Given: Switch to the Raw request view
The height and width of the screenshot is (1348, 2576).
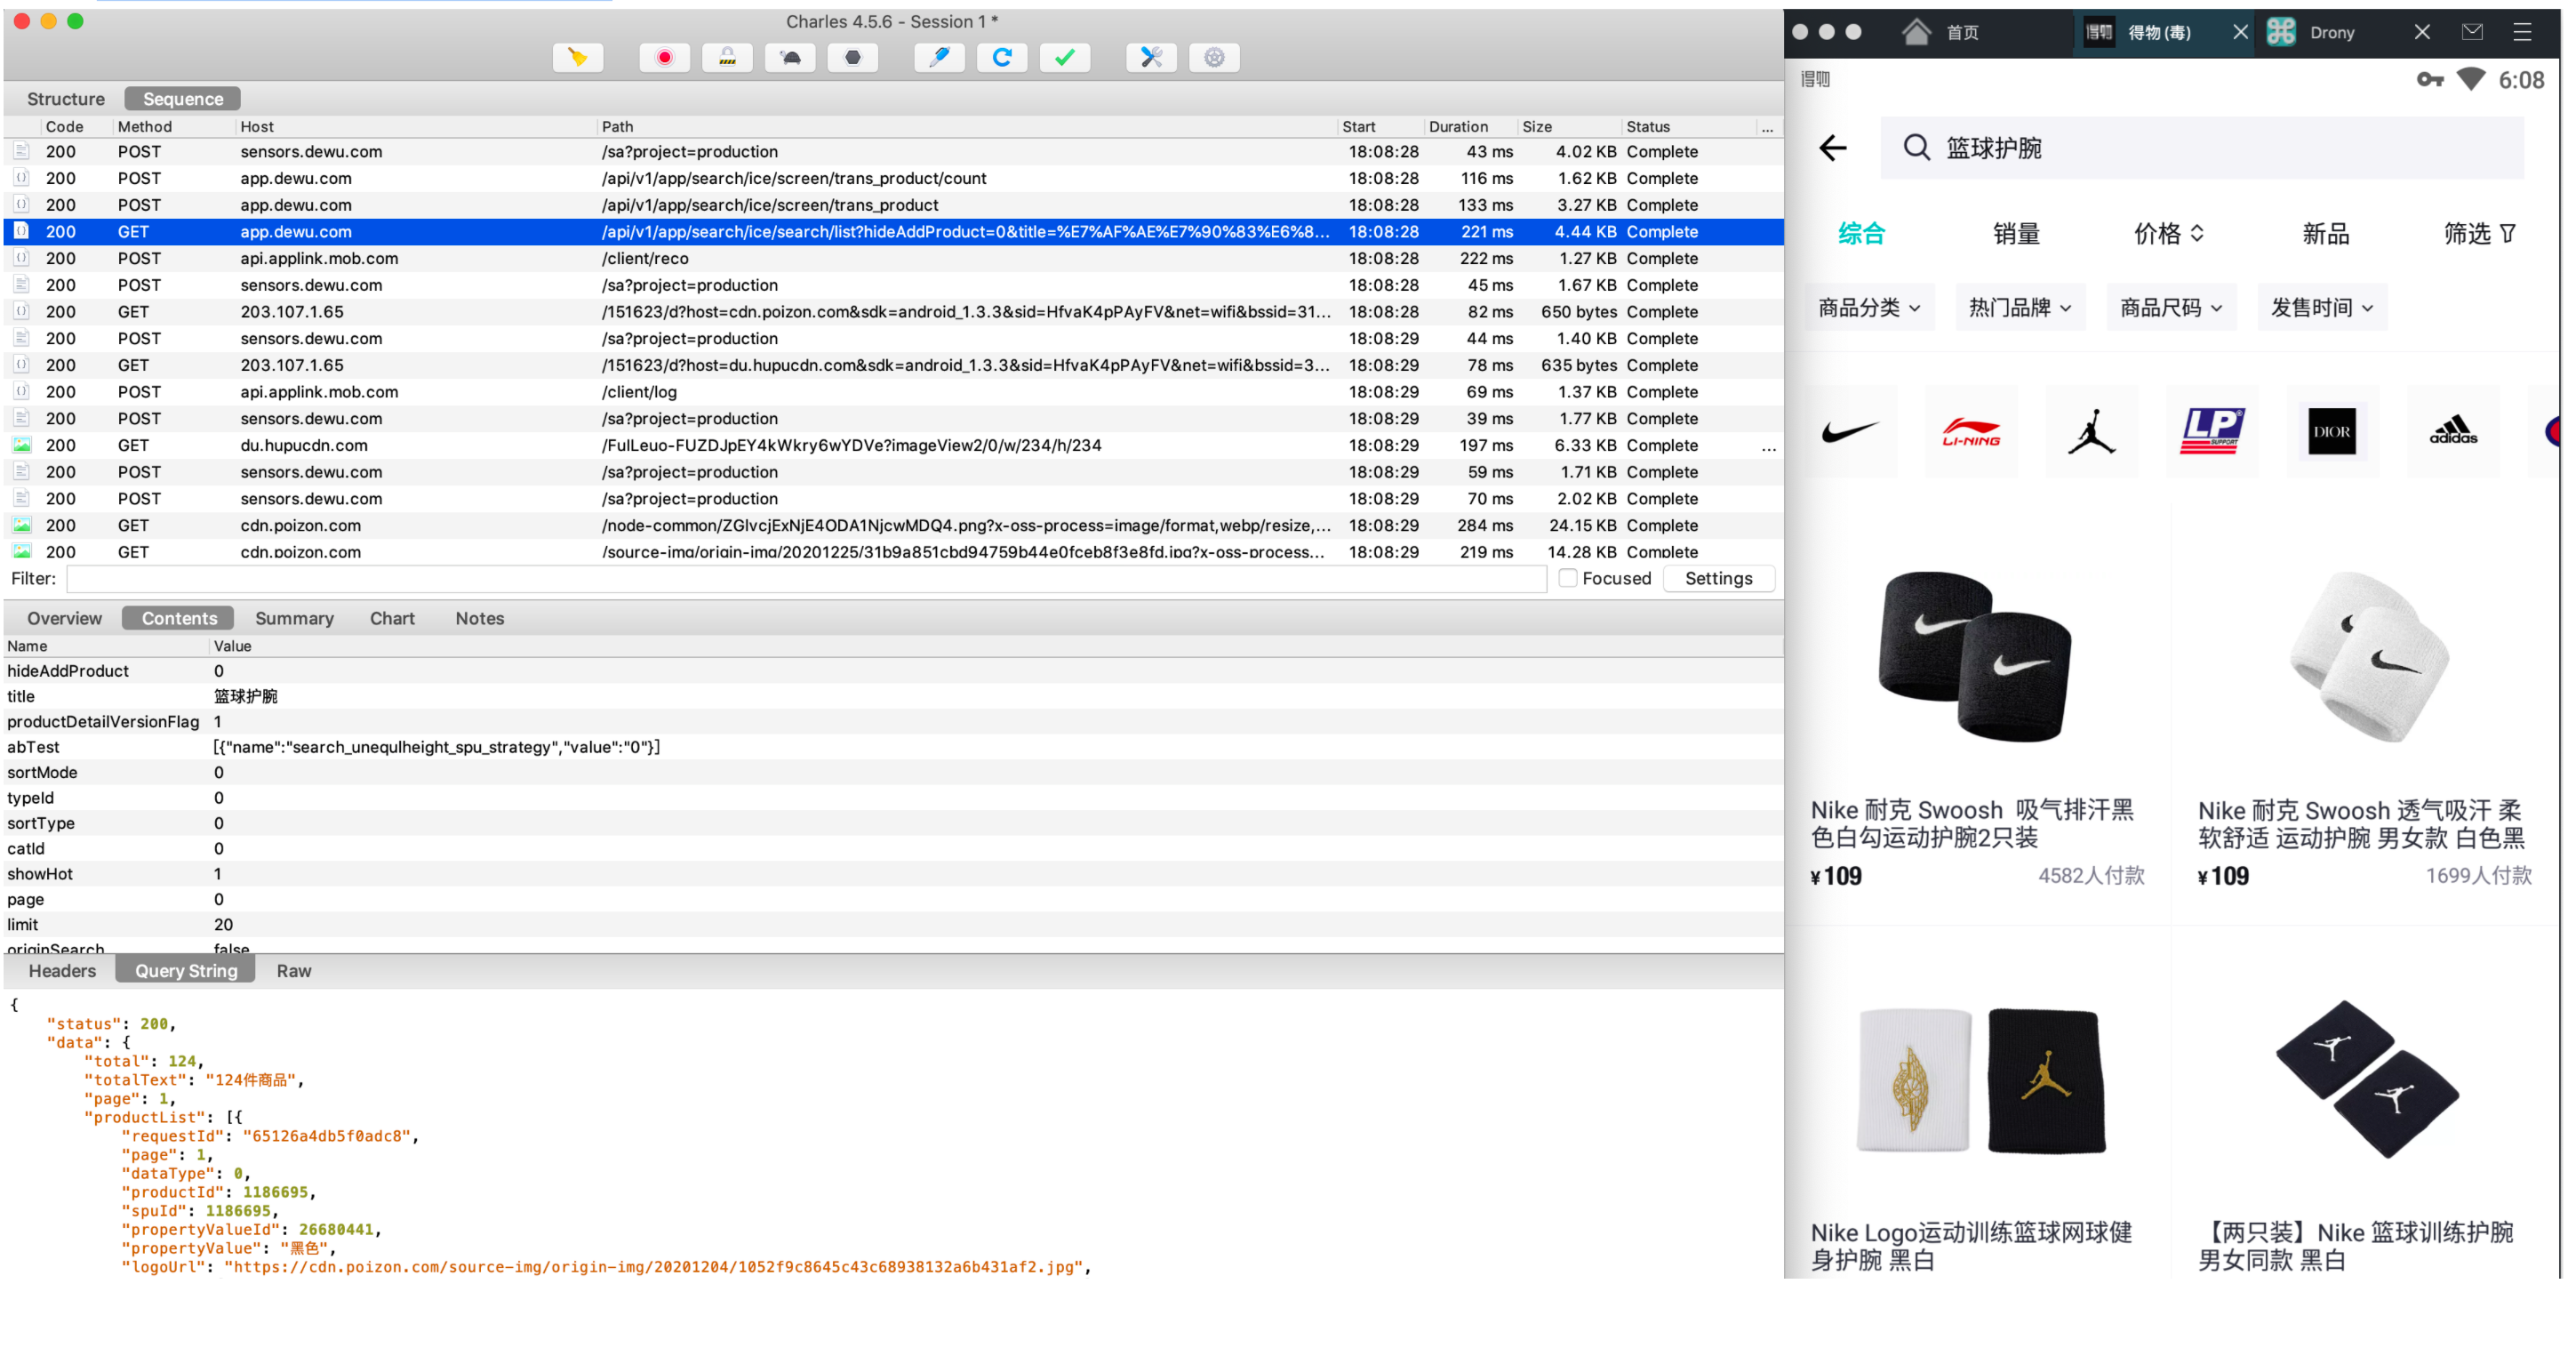Looking at the screenshot, I should coord(294,971).
